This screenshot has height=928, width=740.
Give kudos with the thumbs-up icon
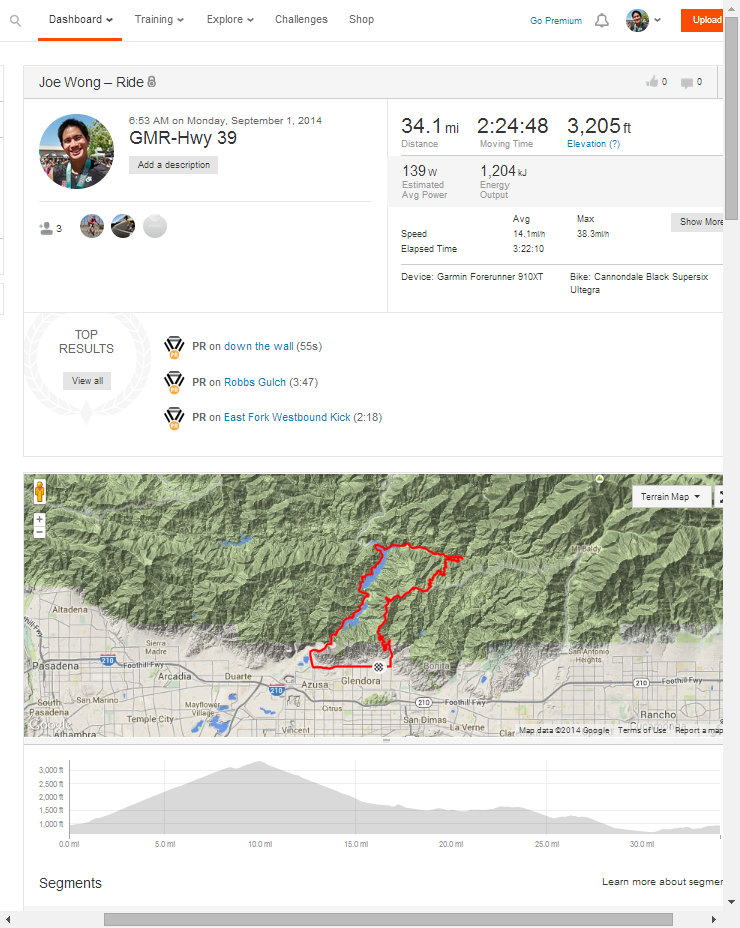click(652, 82)
